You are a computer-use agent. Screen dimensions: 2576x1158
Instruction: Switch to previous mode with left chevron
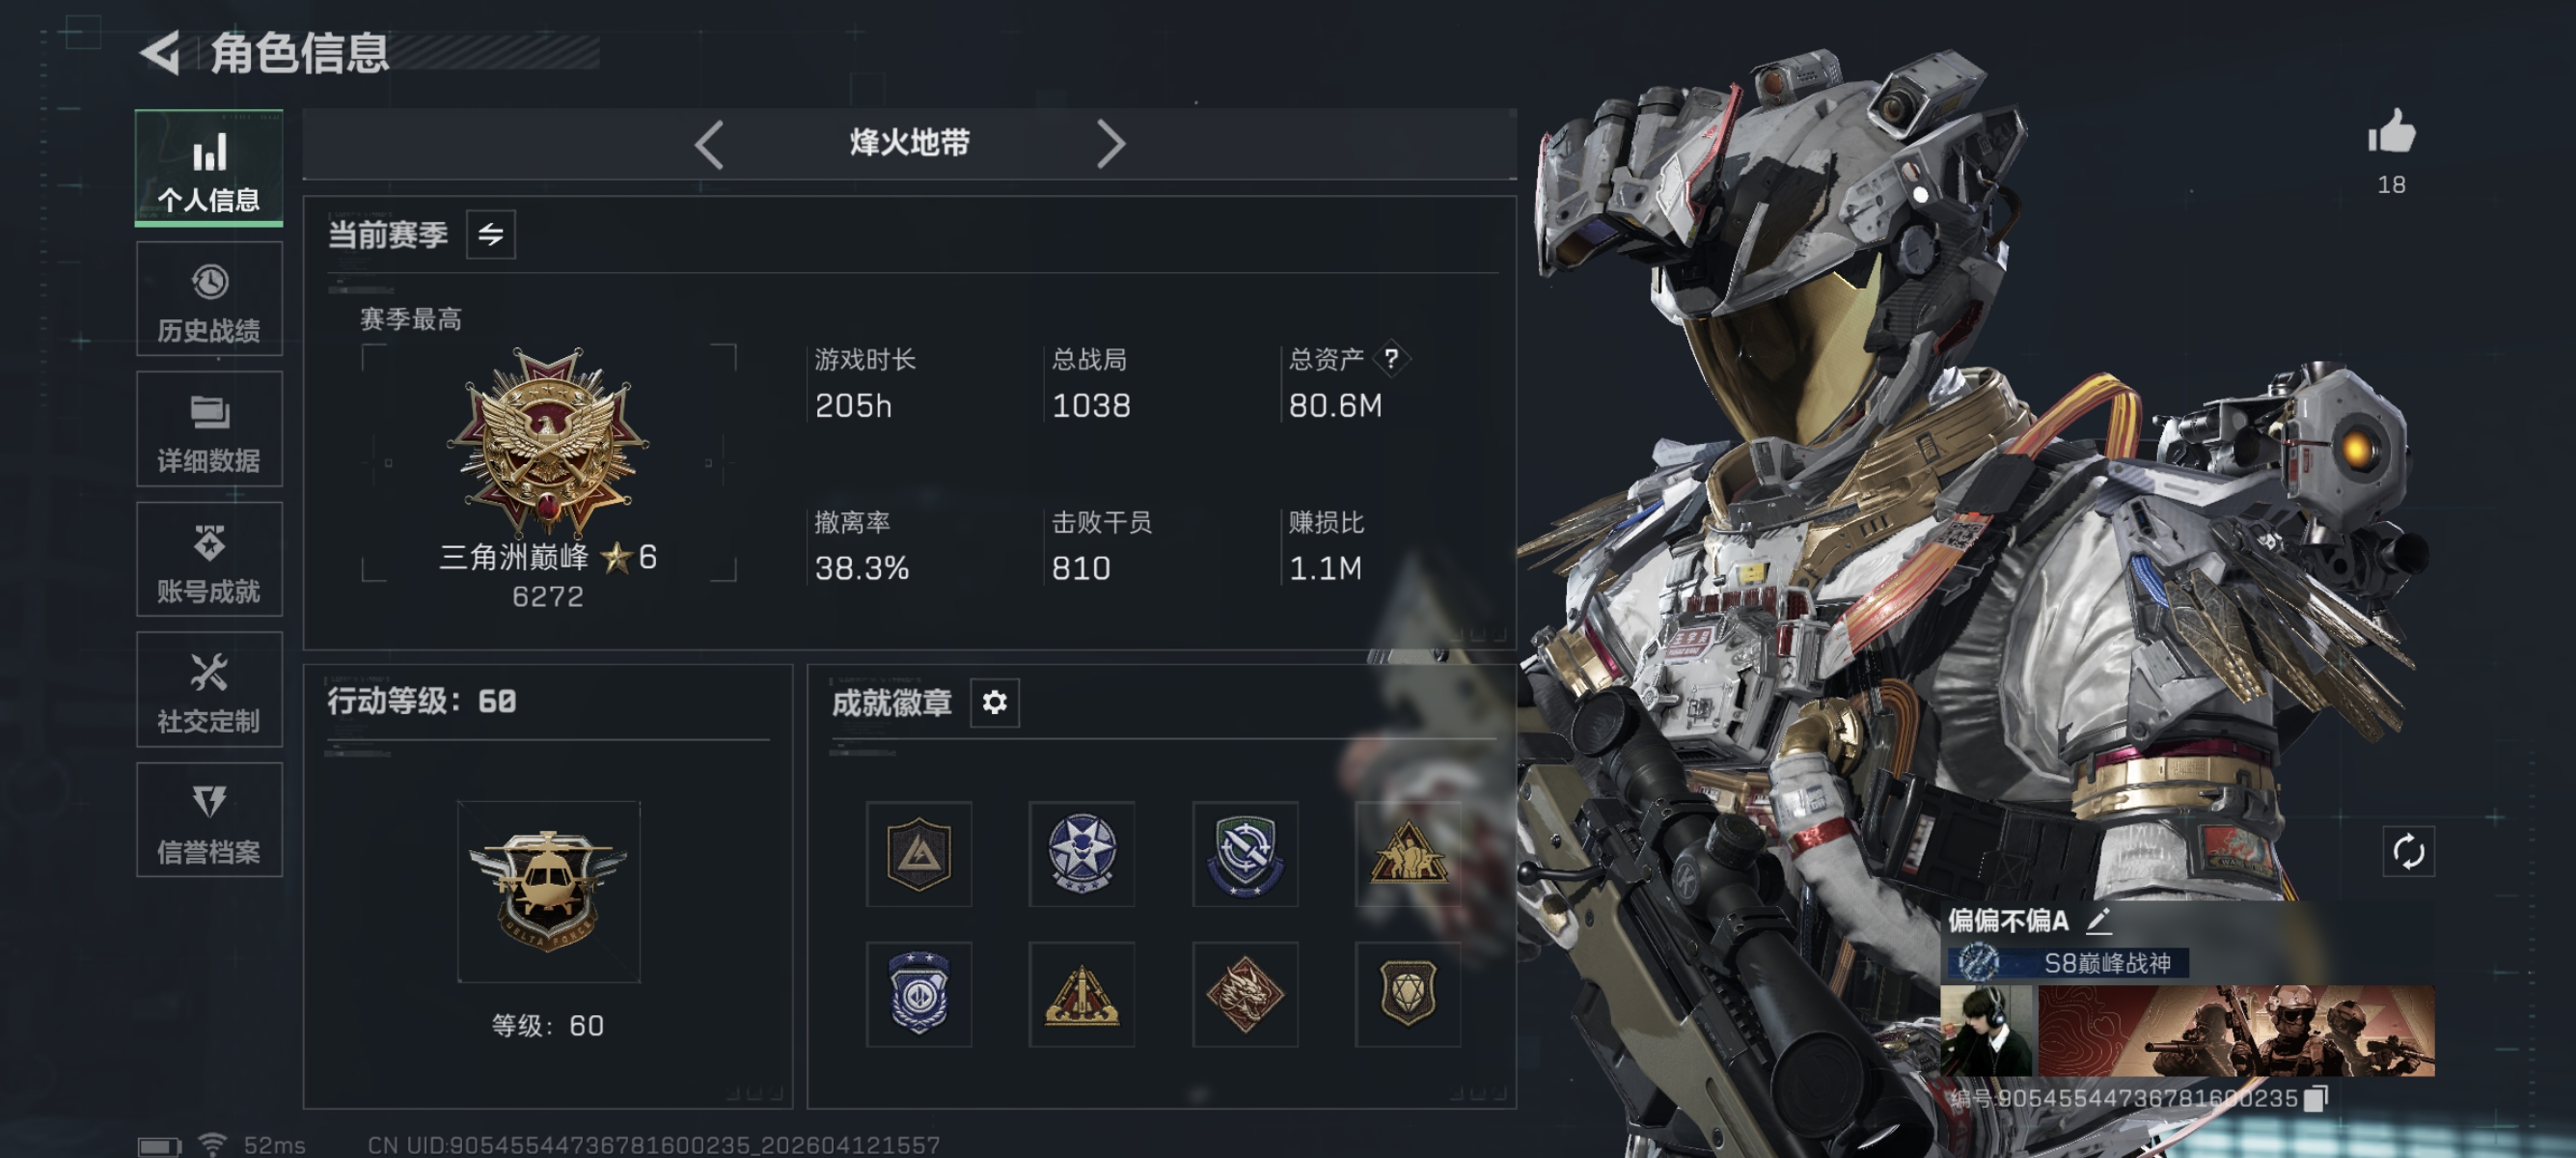click(709, 145)
